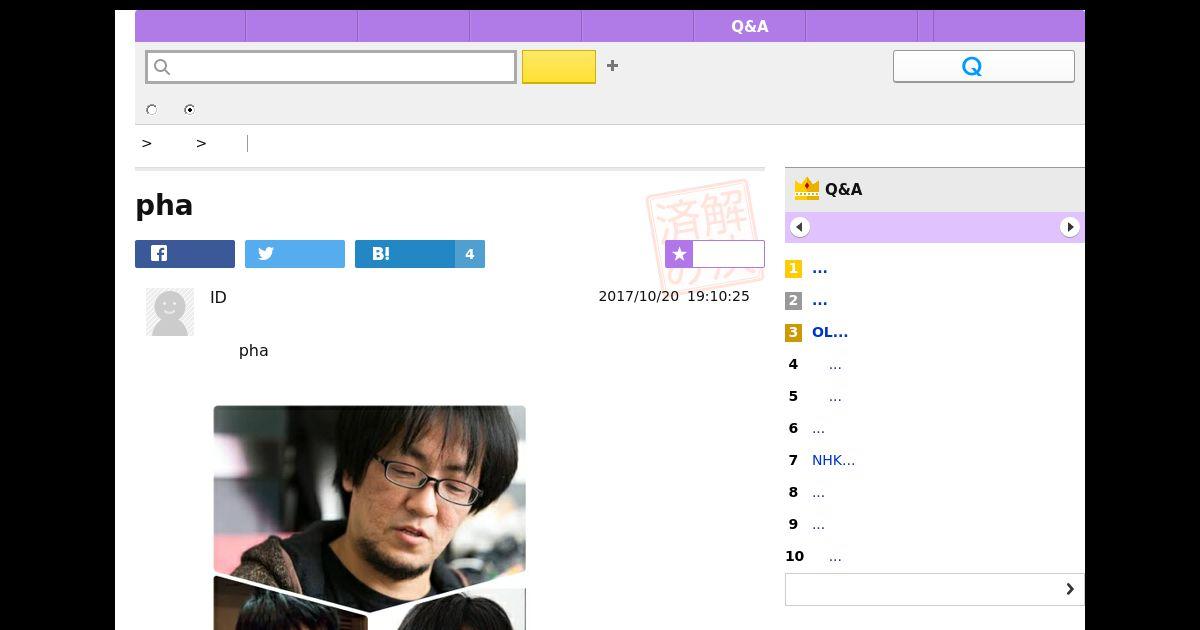Click the gray user avatar icon
Image resolution: width=1200 pixels, height=630 pixels.
(170, 312)
